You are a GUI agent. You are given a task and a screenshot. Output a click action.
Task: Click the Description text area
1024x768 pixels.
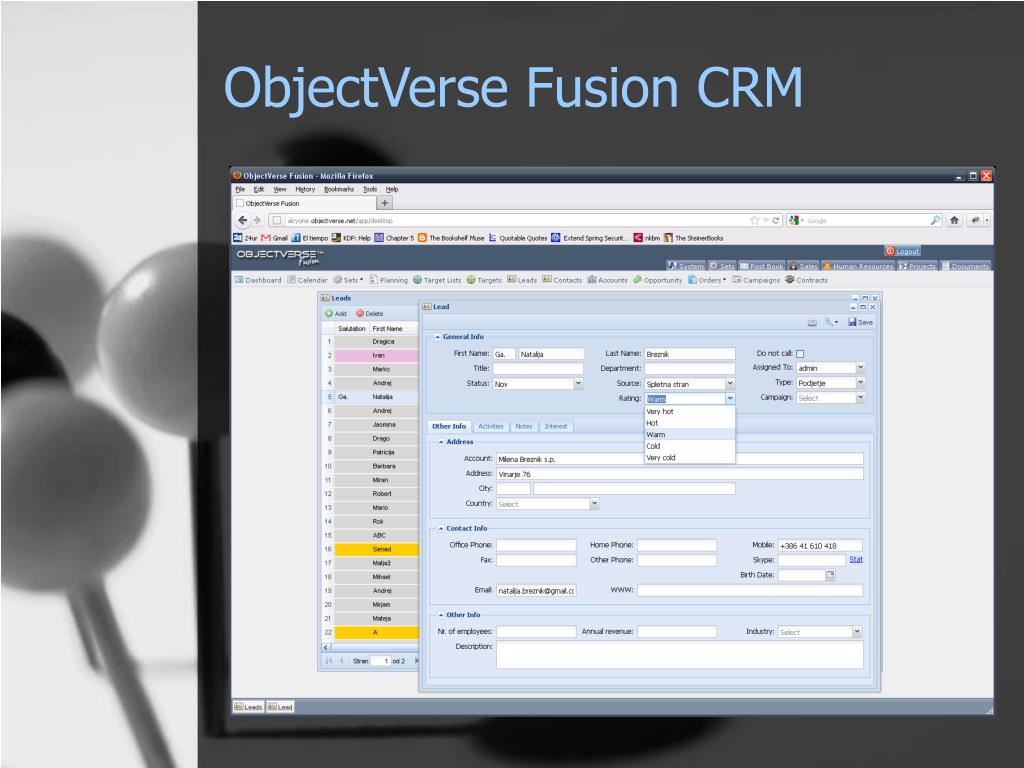click(680, 655)
